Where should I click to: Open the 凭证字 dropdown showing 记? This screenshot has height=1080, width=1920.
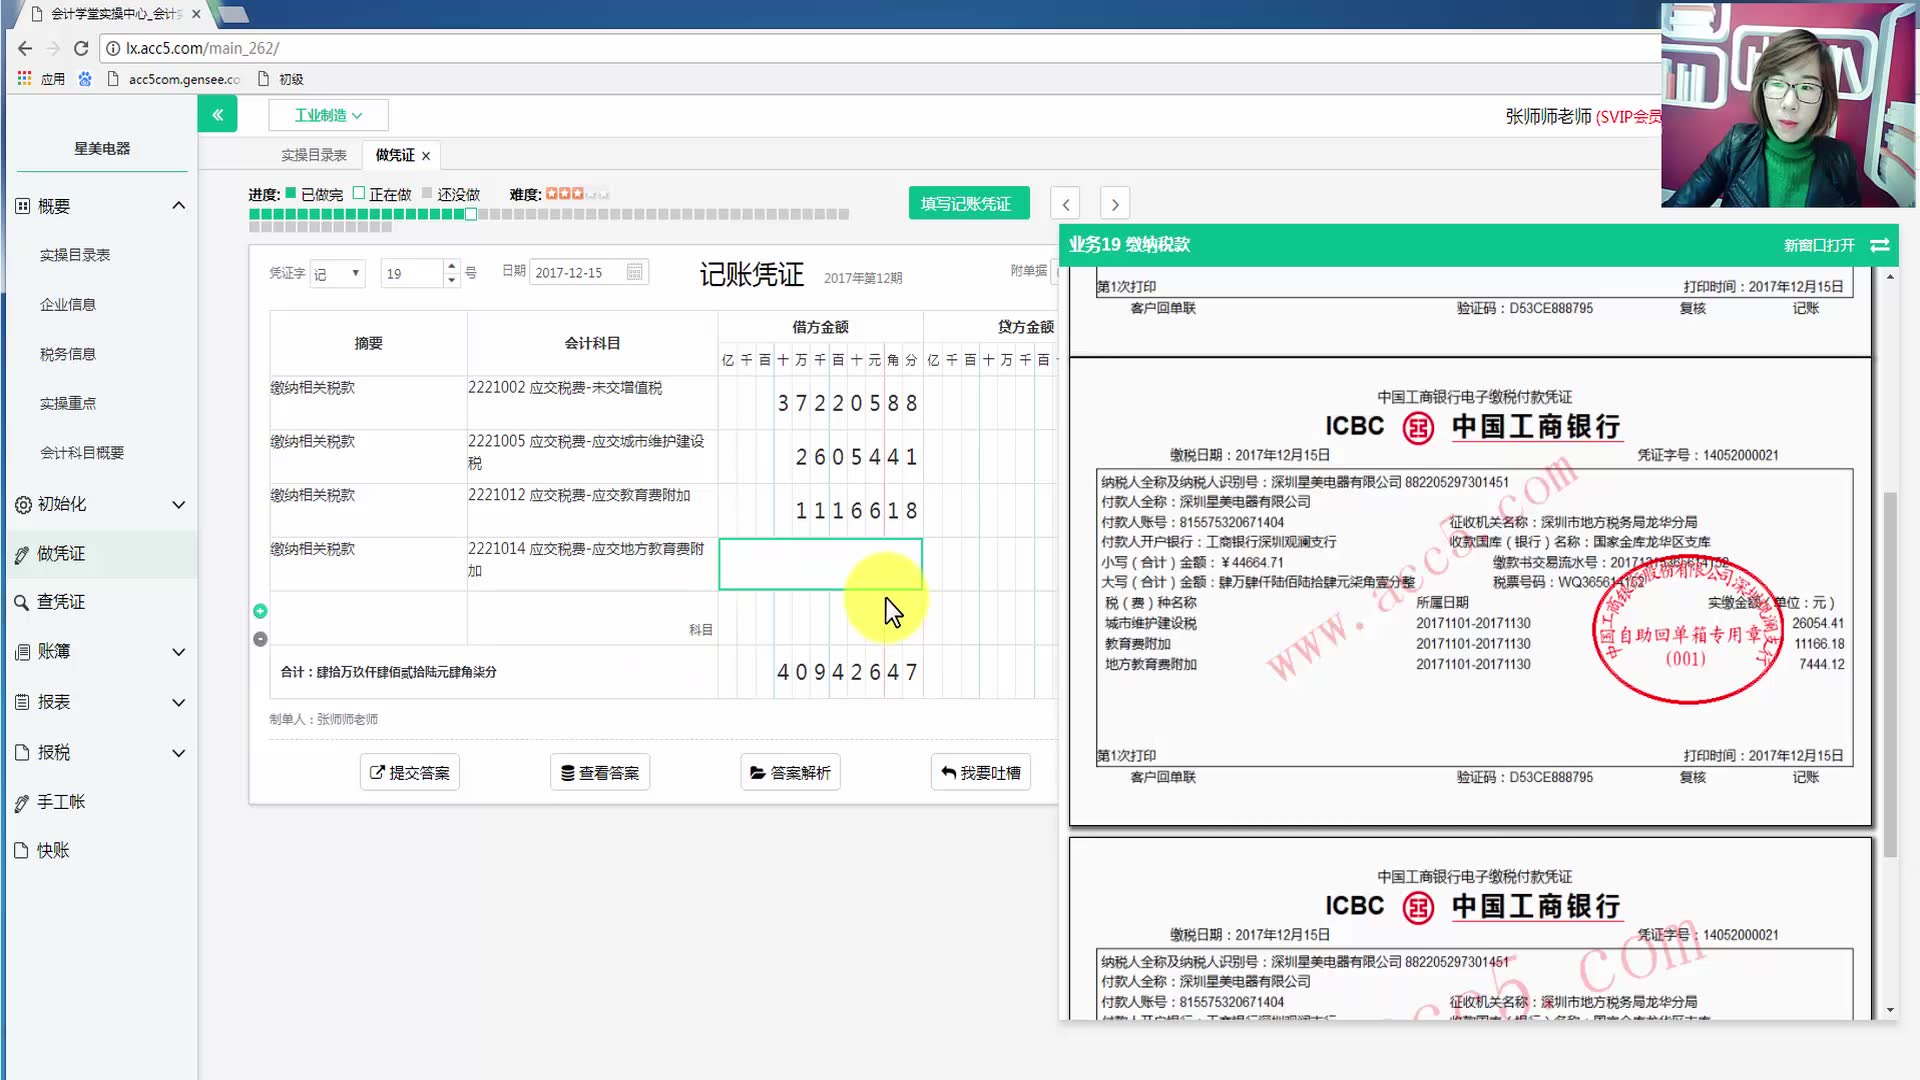point(337,272)
